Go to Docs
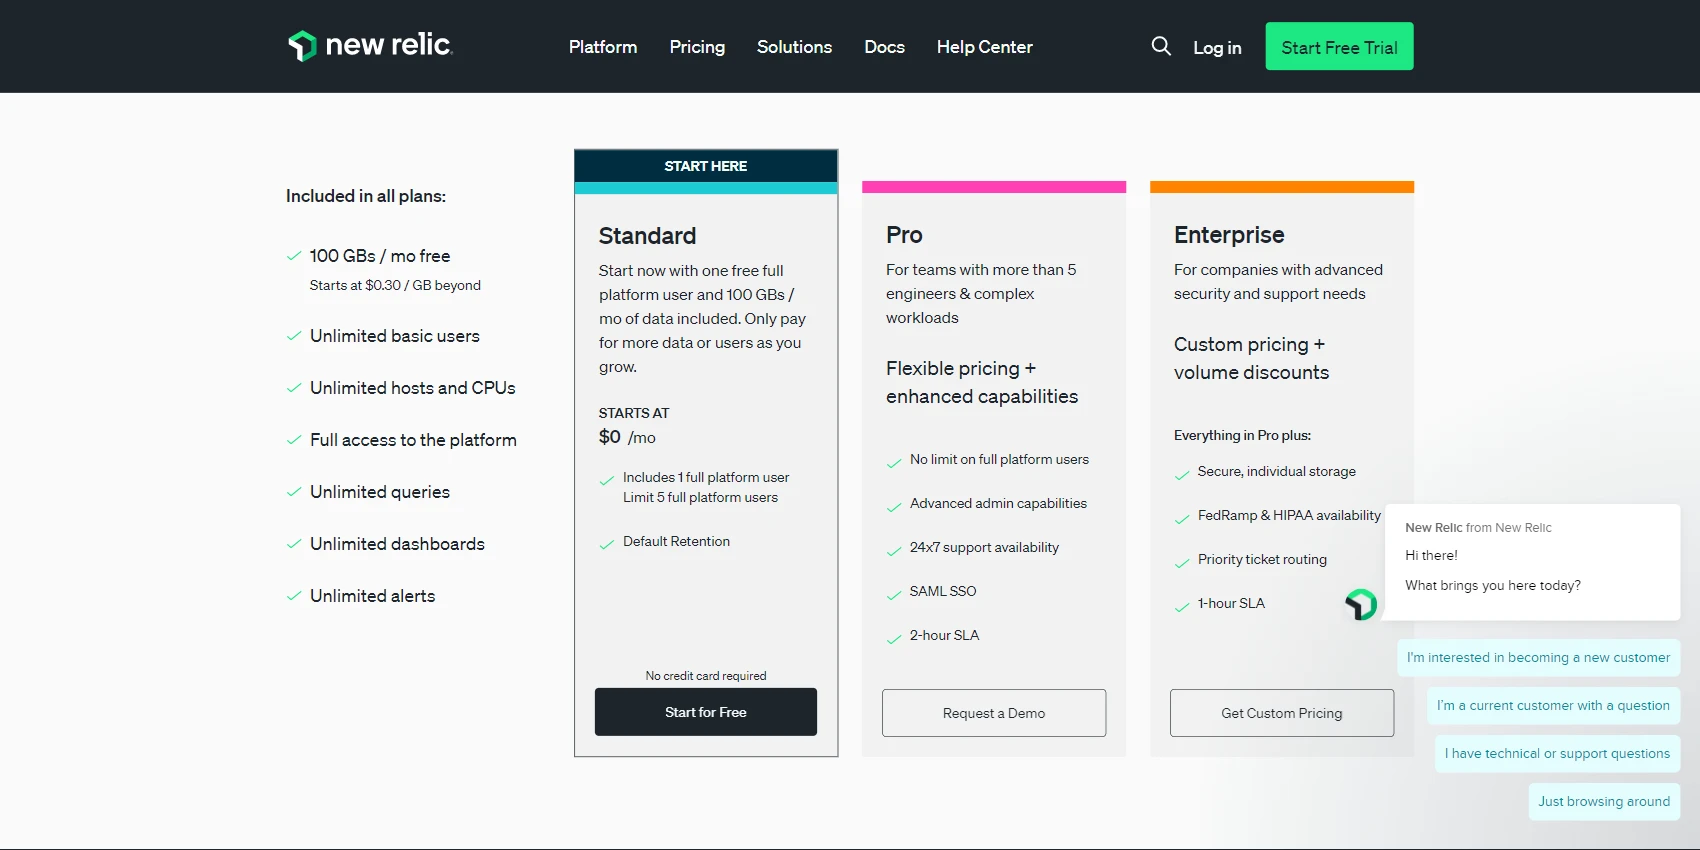The width and height of the screenshot is (1700, 850). pos(884,47)
